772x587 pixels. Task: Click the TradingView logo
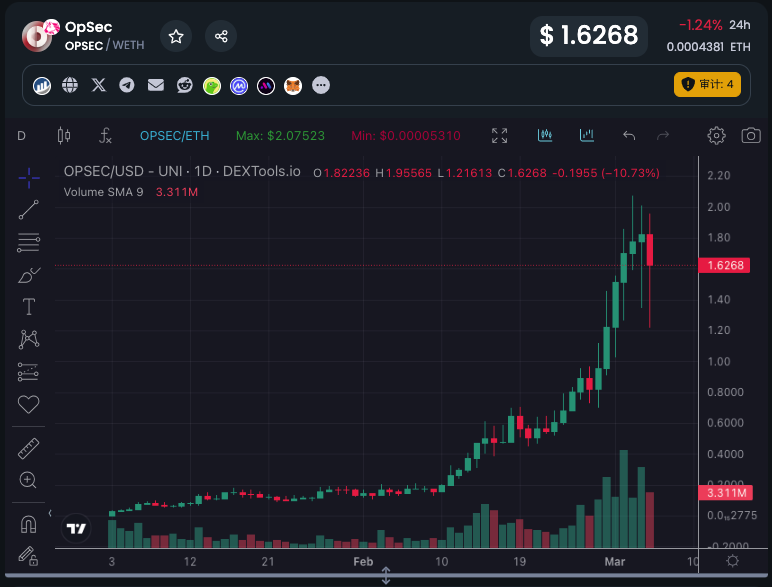(76, 528)
